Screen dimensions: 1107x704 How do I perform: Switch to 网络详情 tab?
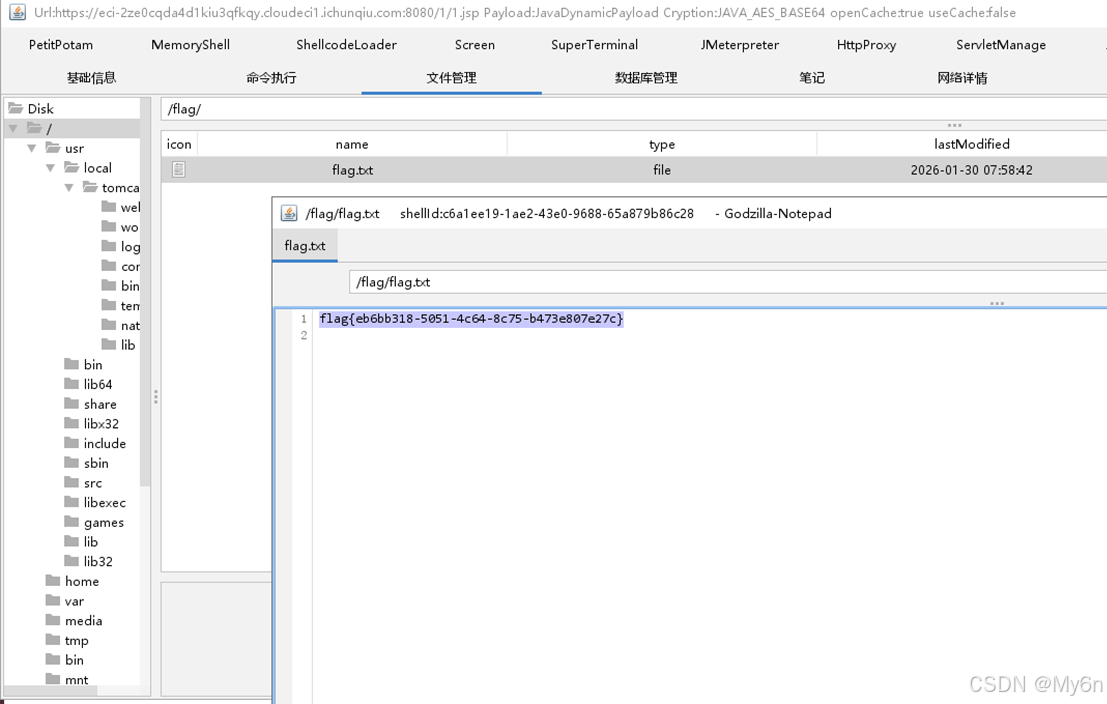962,78
